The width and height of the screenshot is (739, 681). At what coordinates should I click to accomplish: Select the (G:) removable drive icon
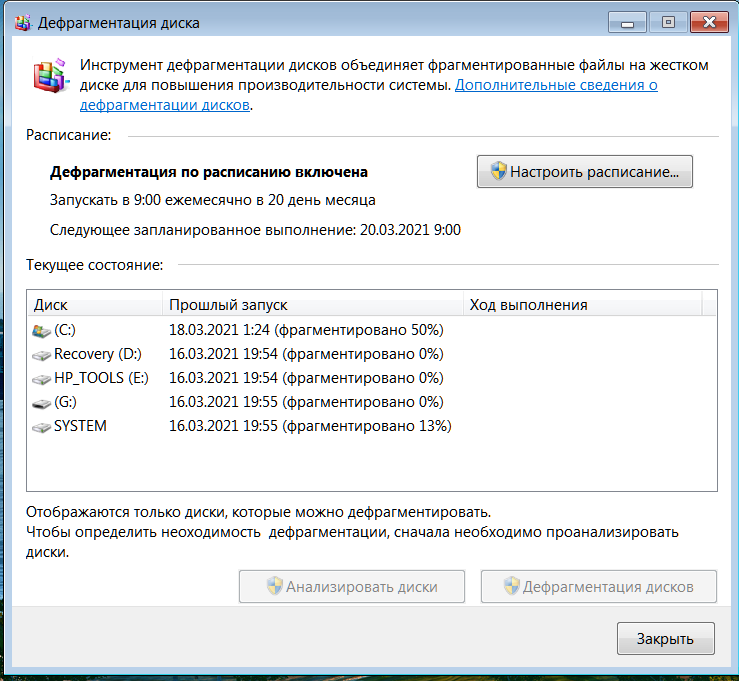(x=41, y=403)
